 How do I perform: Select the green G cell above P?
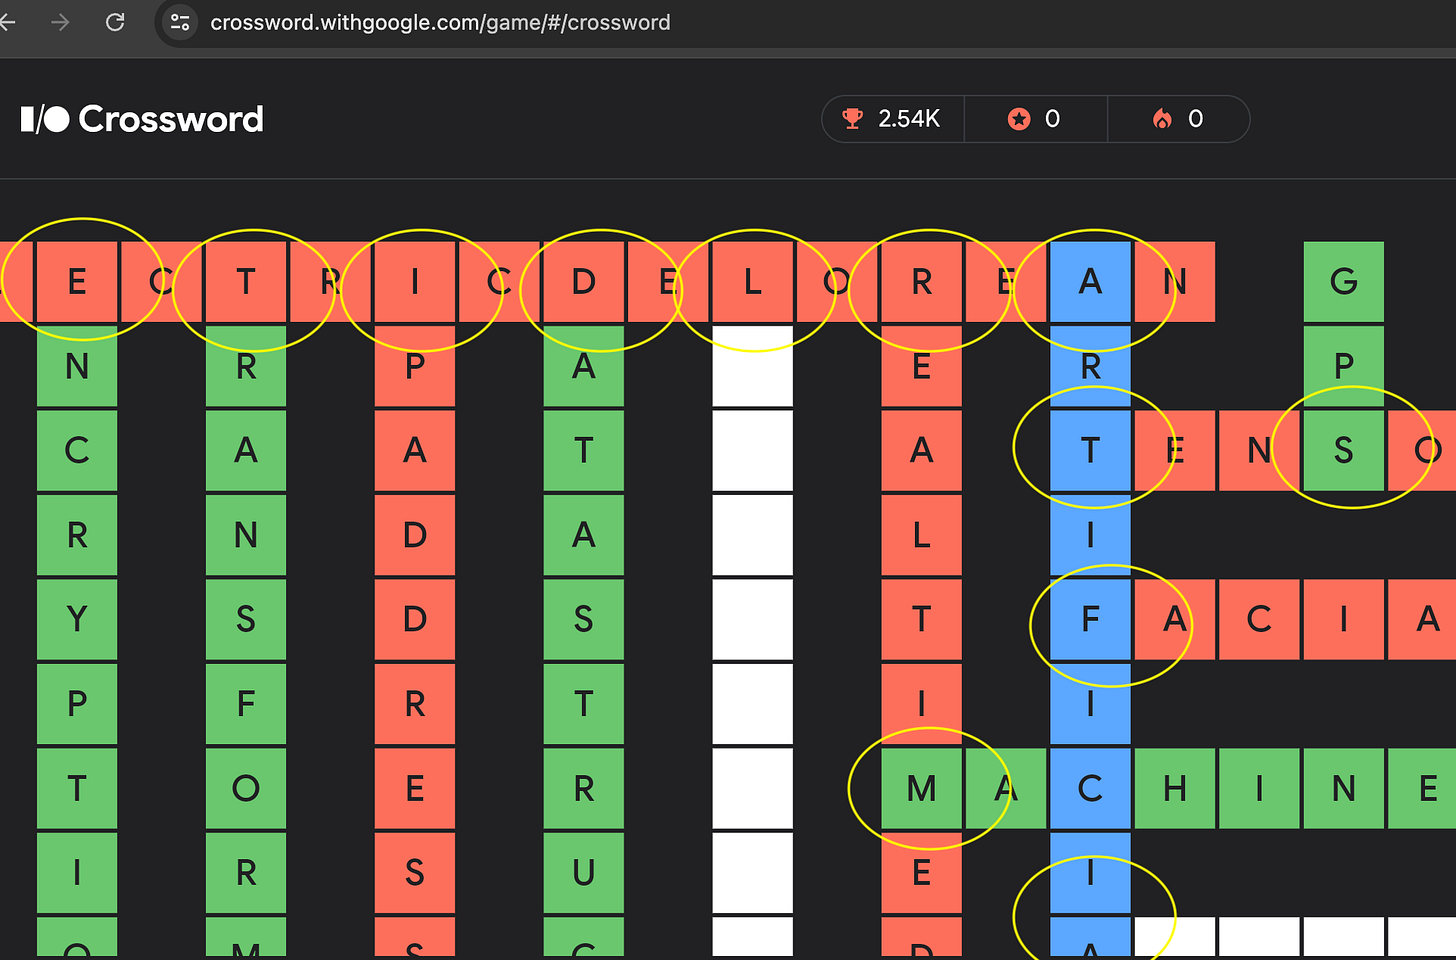click(1343, 282)
